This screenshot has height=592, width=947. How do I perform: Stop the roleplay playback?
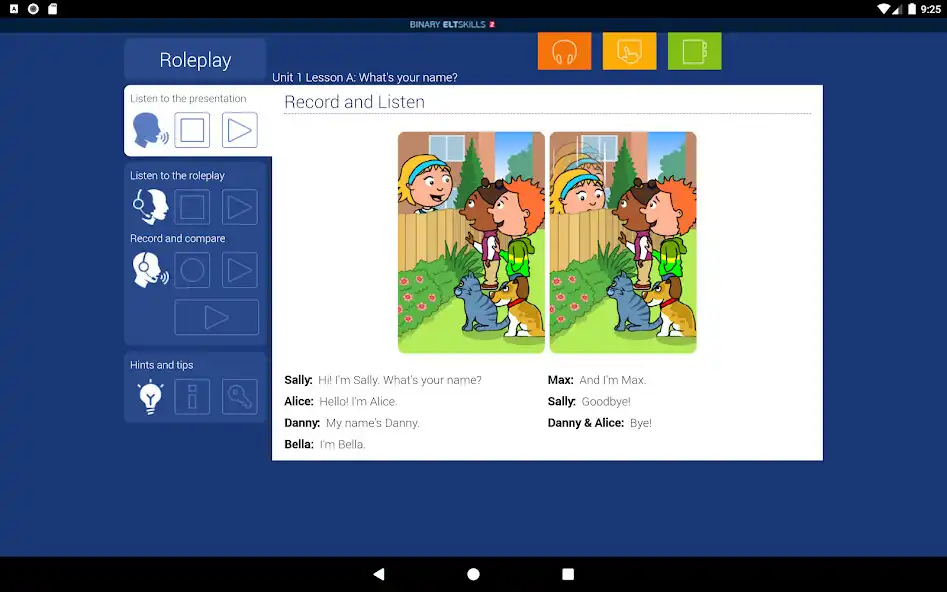[191, 206]
